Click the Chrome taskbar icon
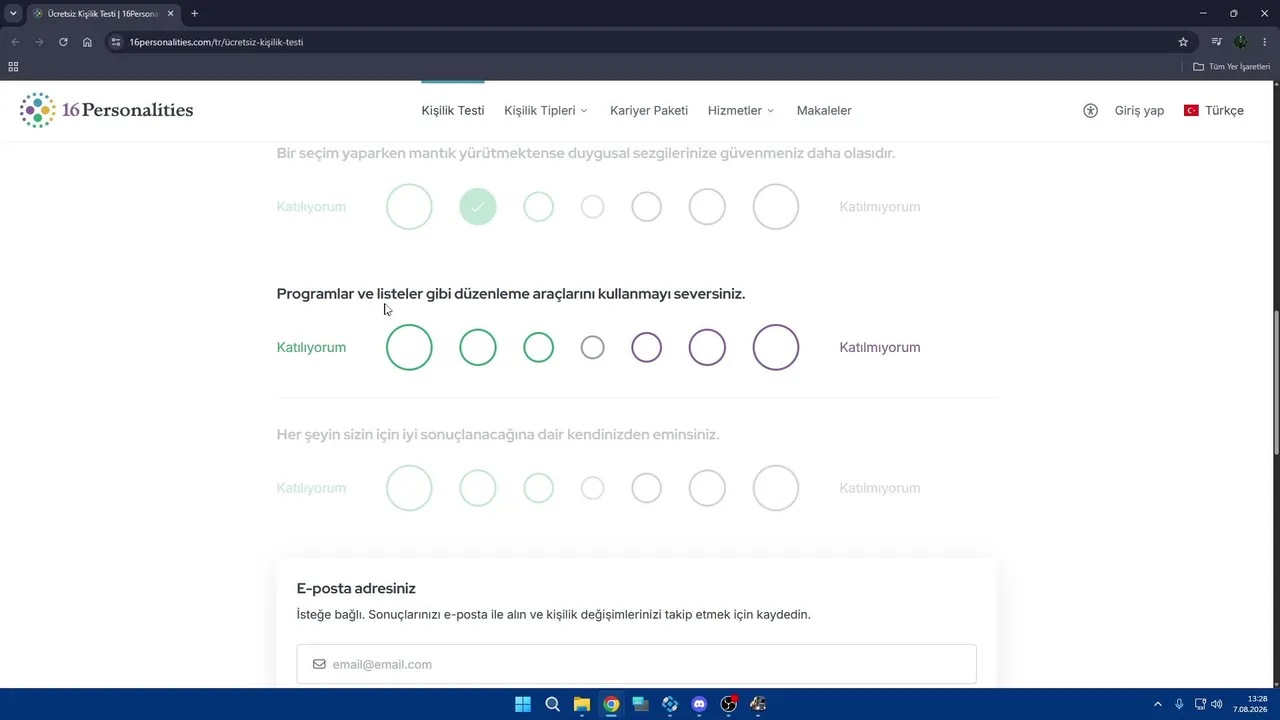The height and width of the screenshot is (720, 1280). [x=611, y=704]
